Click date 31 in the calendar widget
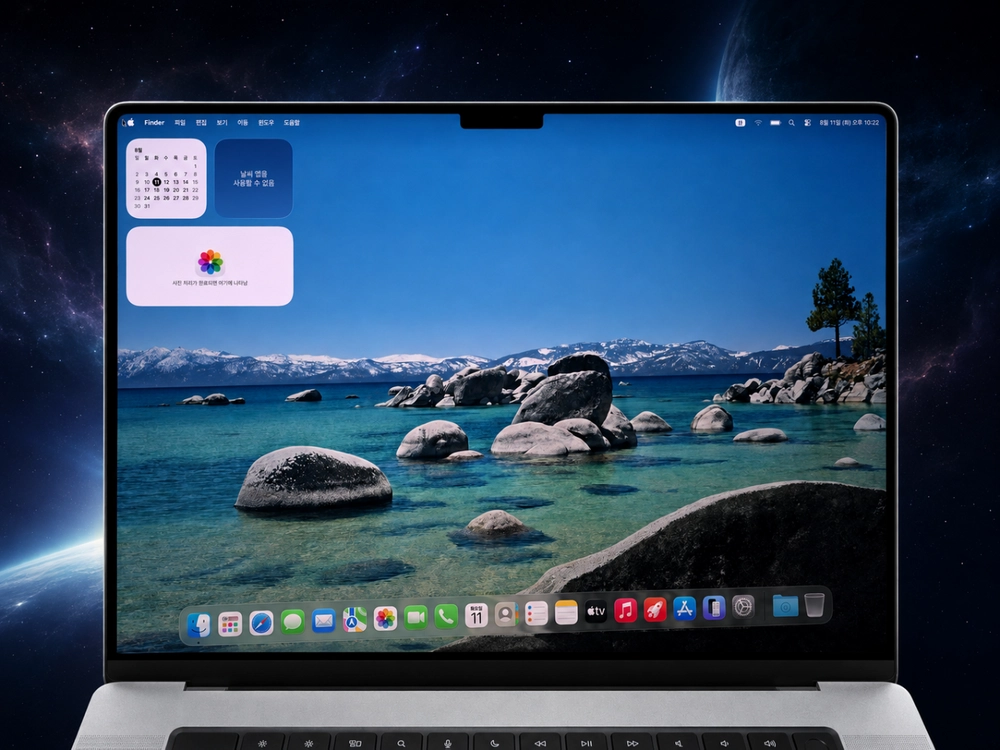The image size is (1000, 750). point(147,207)
